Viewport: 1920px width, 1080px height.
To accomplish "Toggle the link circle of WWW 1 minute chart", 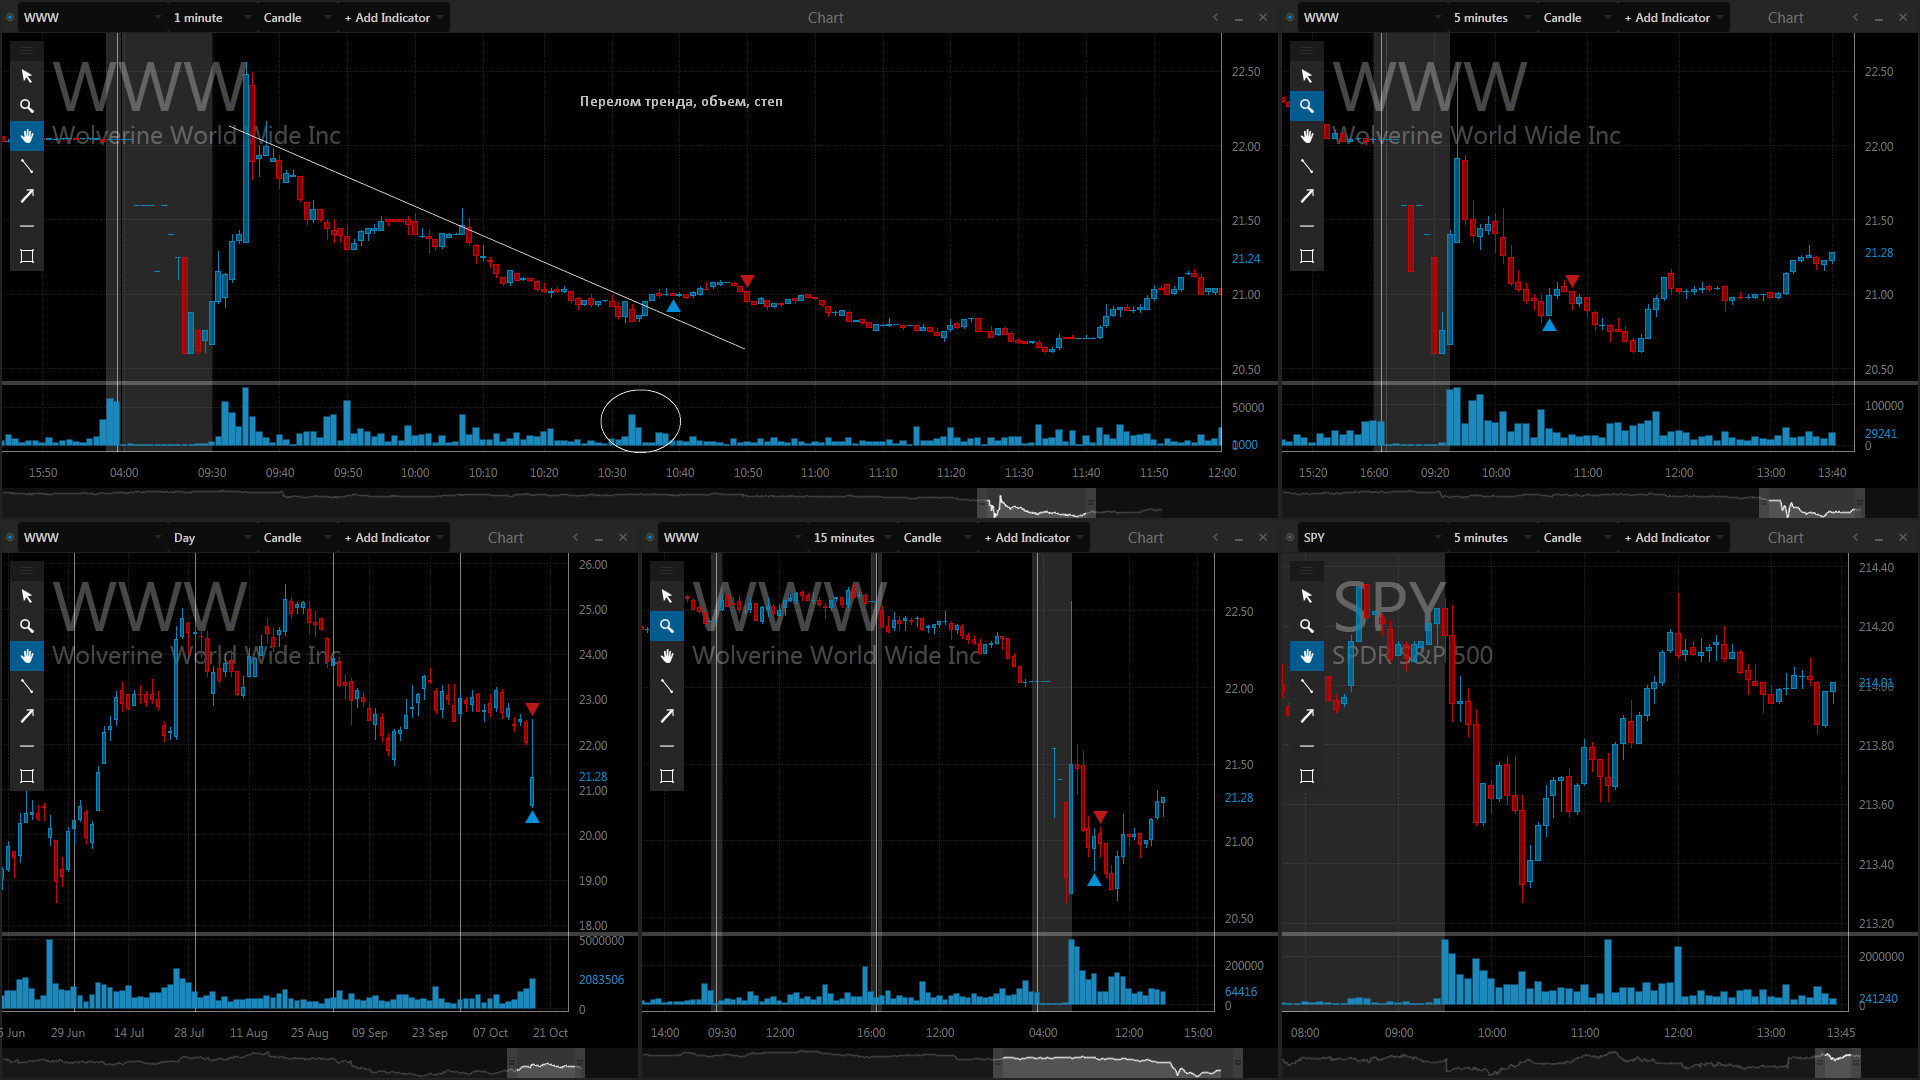I will point(10,17).
